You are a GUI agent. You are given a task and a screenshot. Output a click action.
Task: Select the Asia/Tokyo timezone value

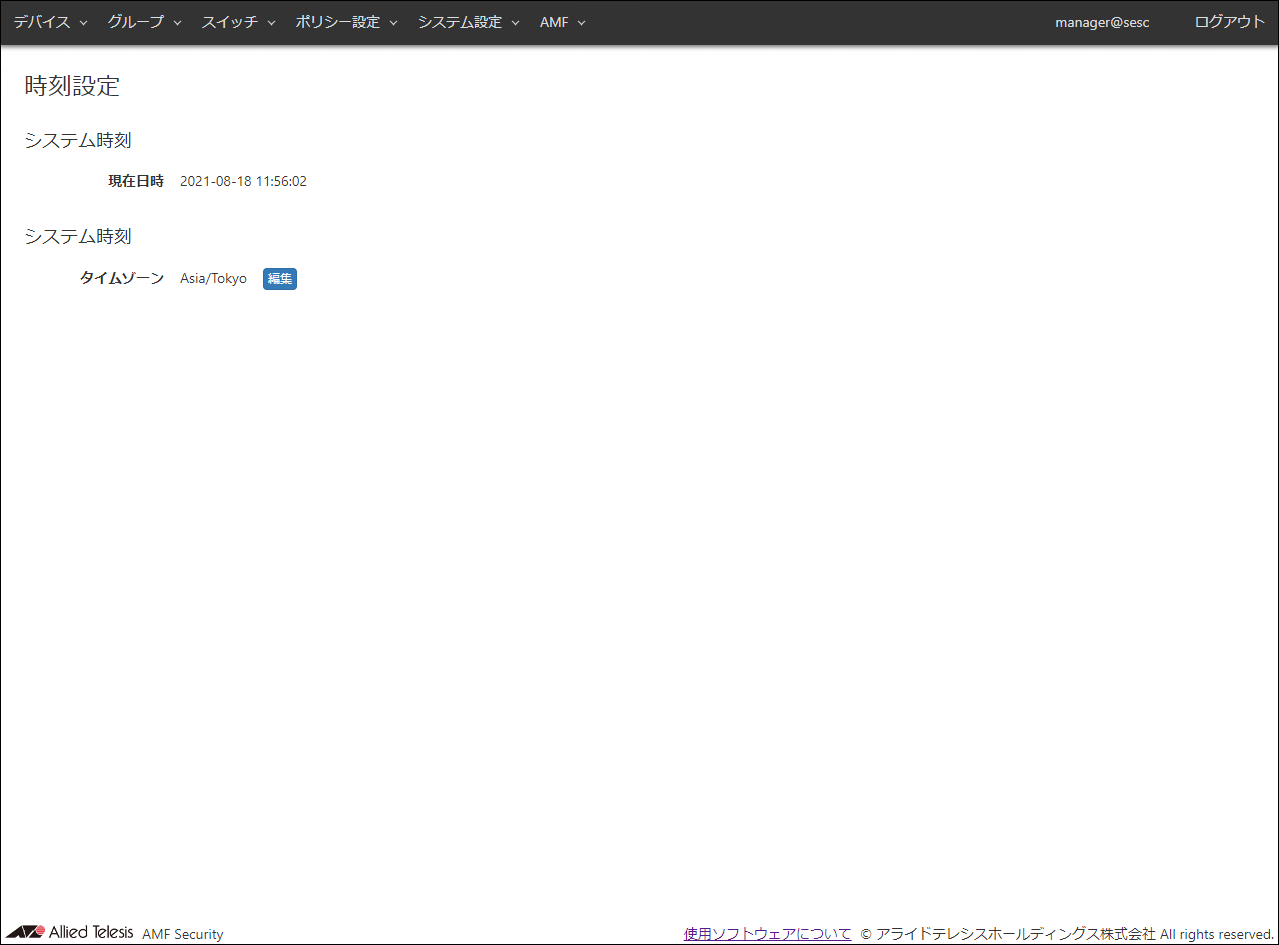coord(213,279)
